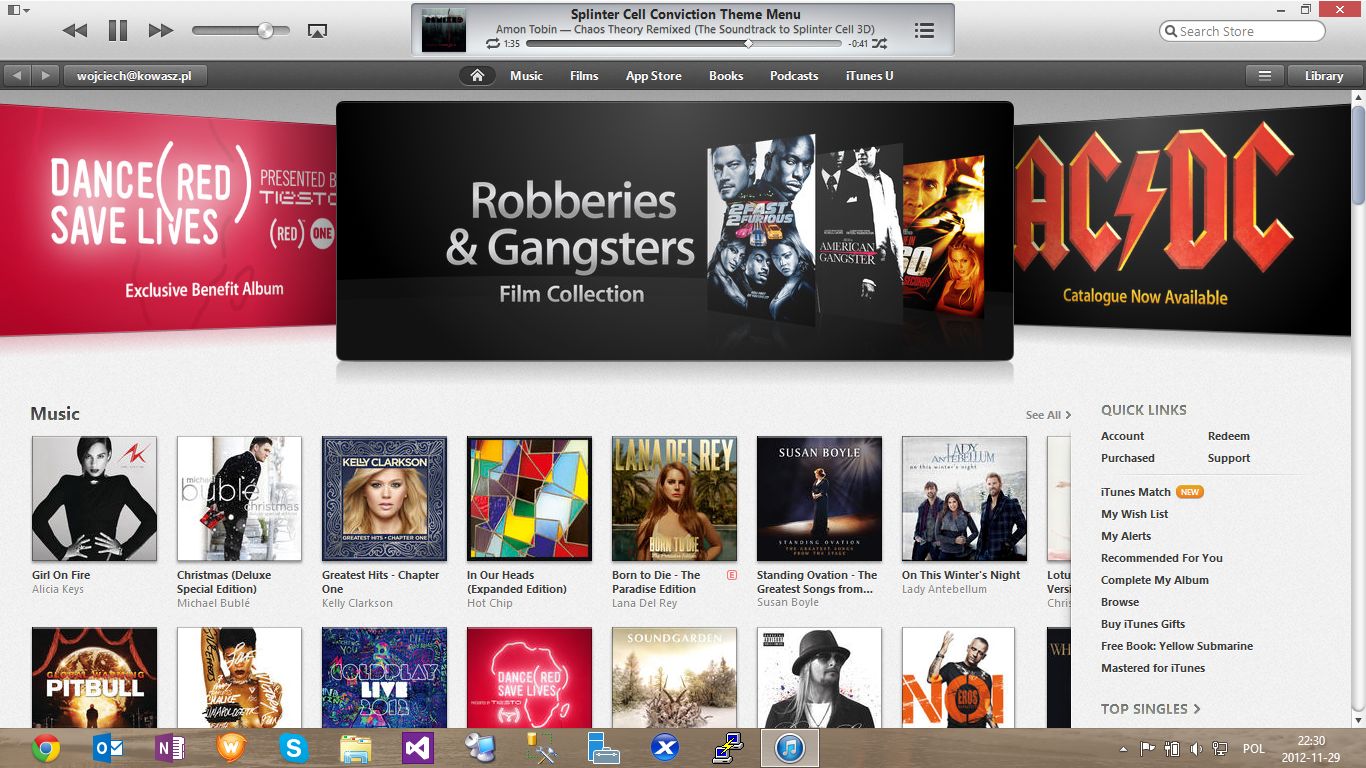
Task: Skip forward to the next track
Action: (x=161, y=31)
